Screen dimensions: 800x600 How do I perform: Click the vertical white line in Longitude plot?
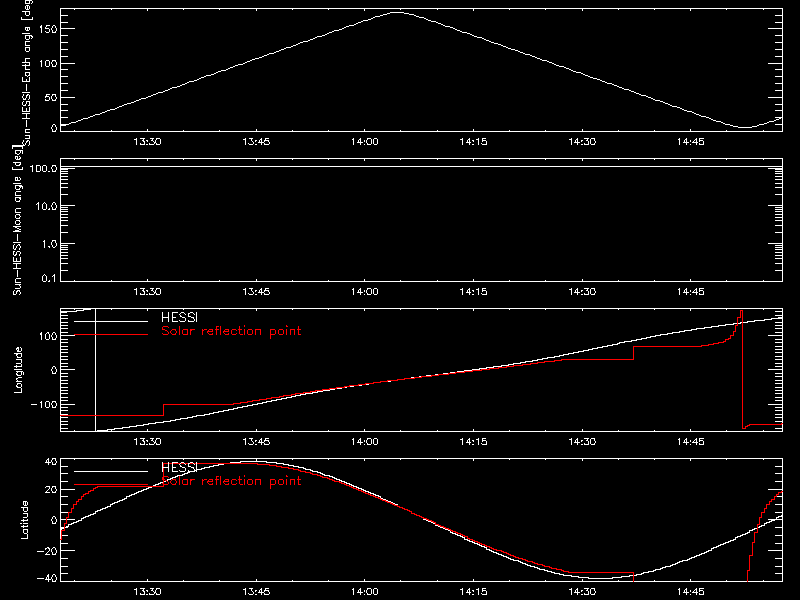click(x=95, y=370)
